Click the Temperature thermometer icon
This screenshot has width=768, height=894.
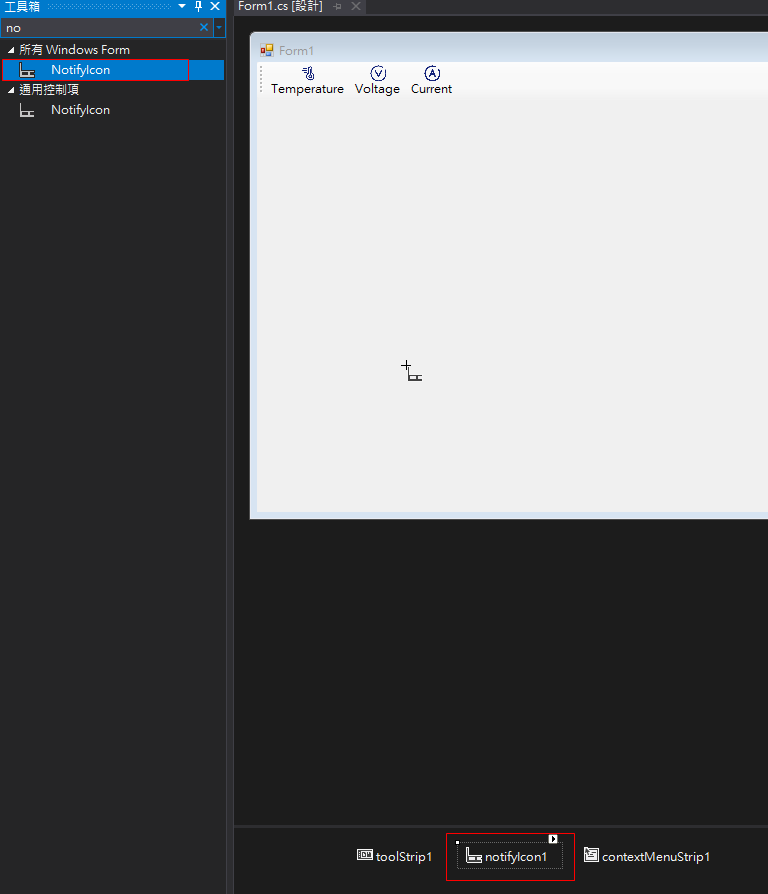point(308,74)
